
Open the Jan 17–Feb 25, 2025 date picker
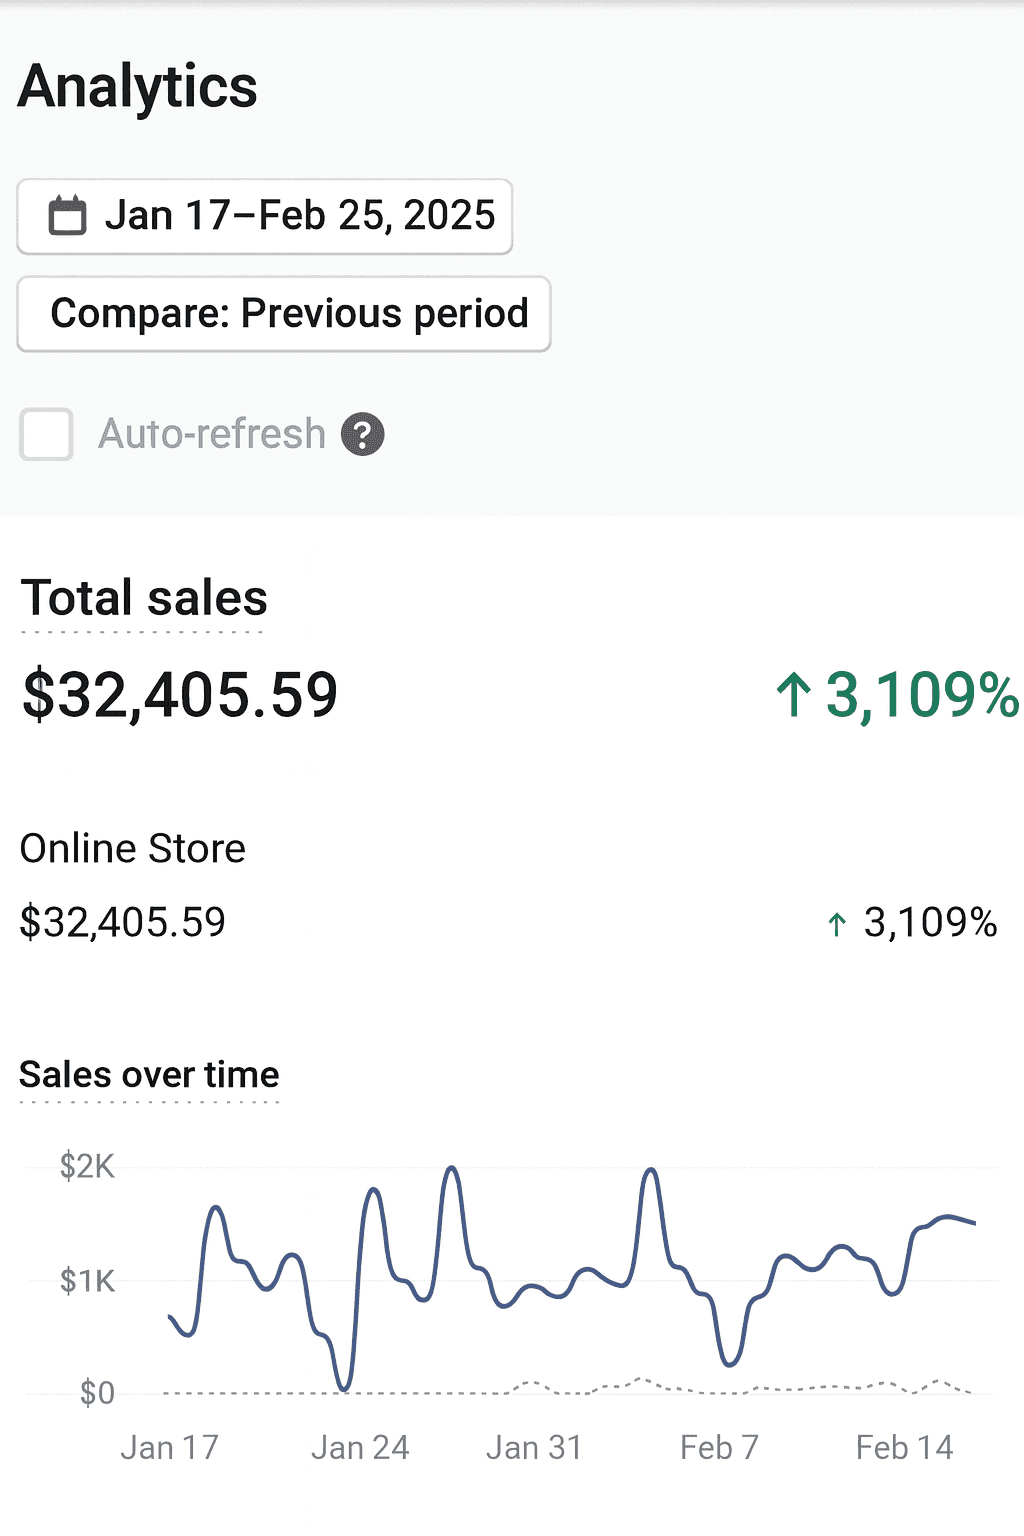tap(264, 215)
